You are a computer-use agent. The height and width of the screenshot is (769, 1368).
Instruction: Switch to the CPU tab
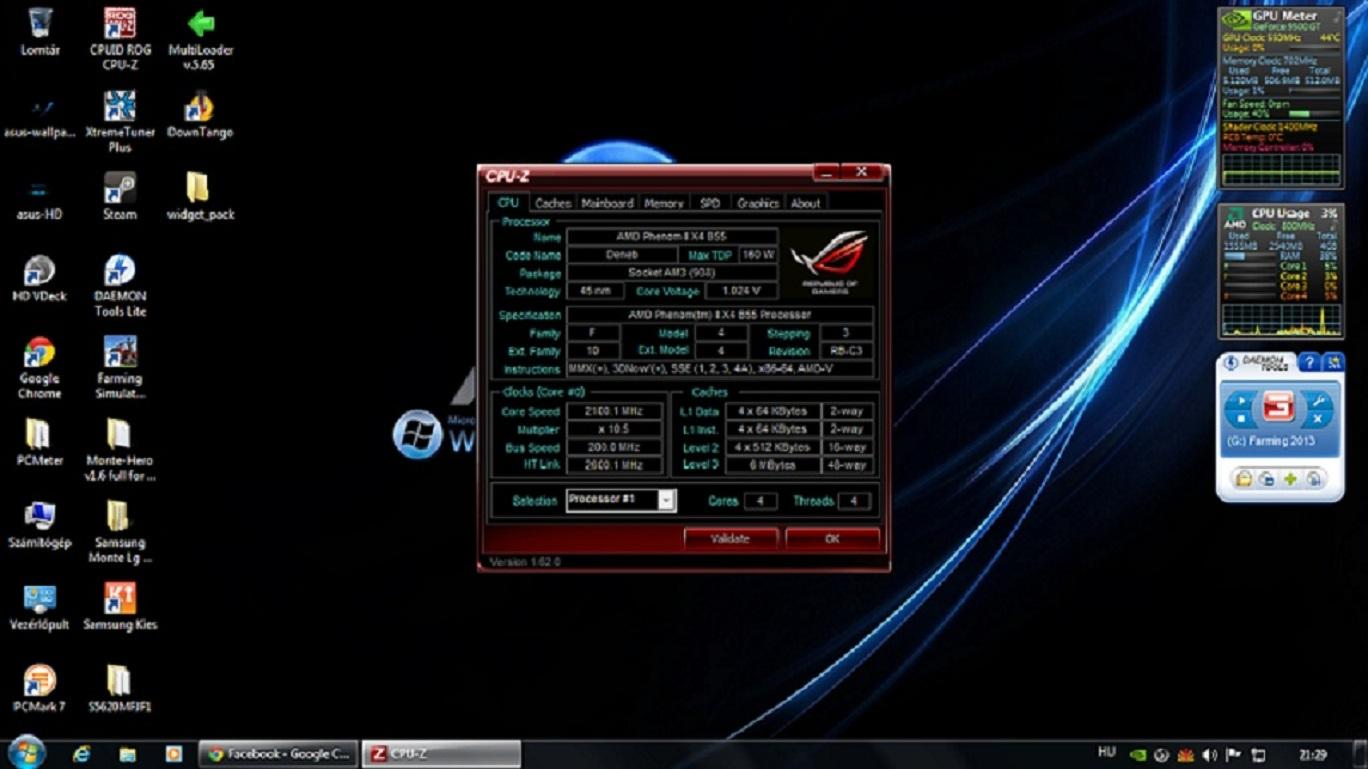tap(508, 203)
